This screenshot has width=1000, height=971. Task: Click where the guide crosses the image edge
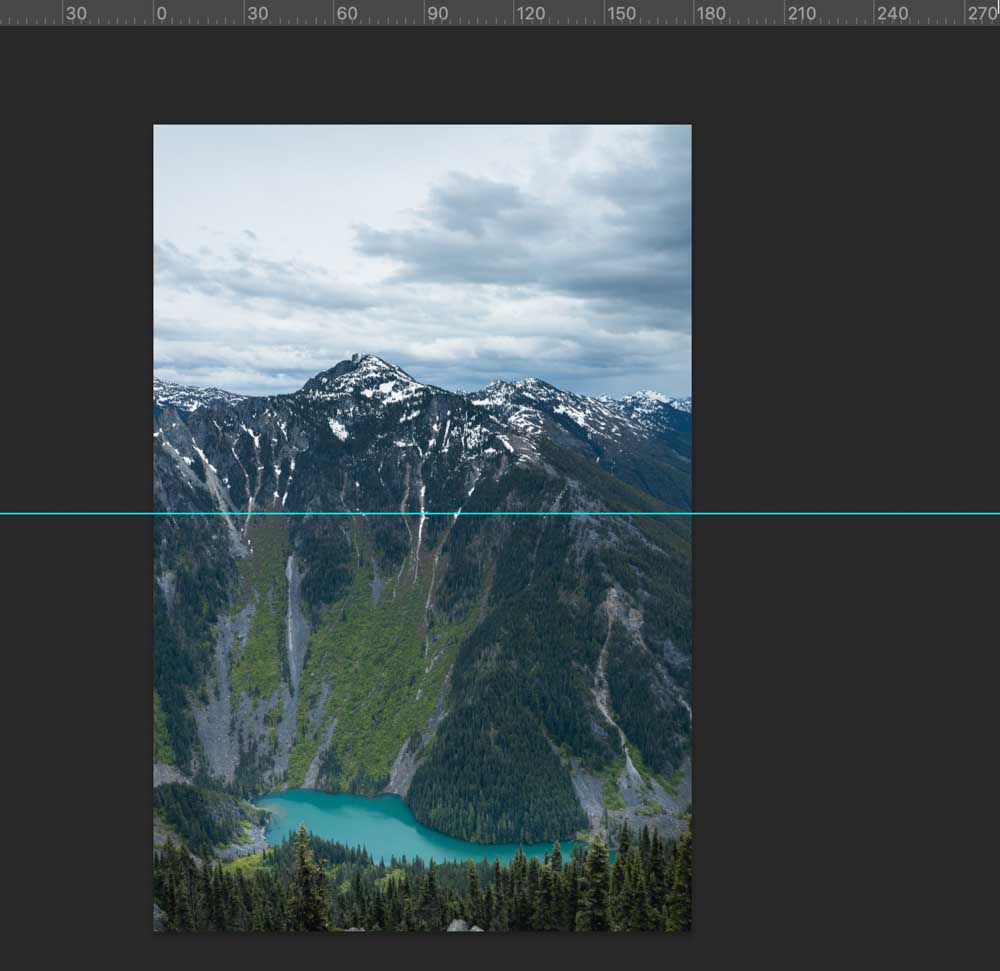(153, 511)
